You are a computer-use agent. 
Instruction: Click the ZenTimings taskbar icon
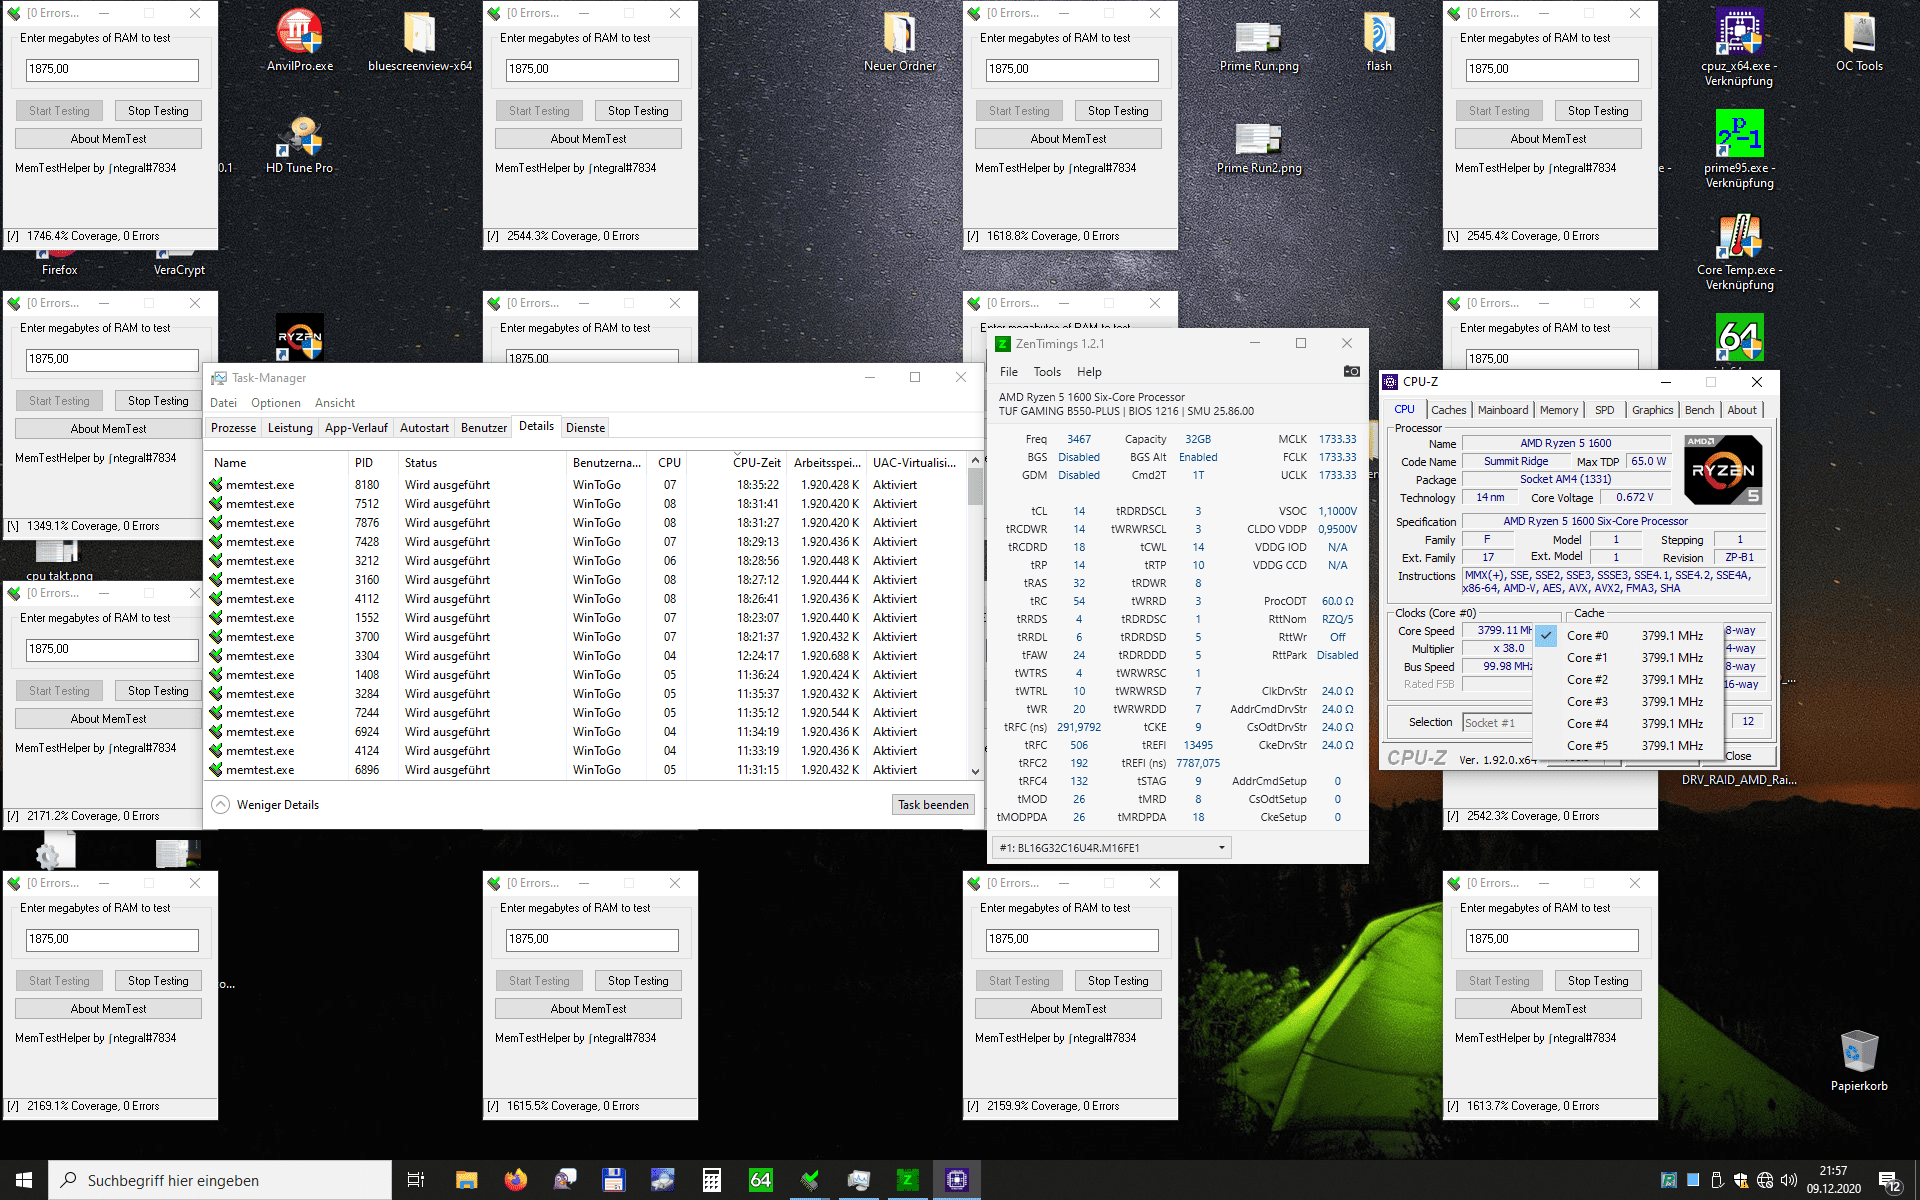tap(907, 1180)
